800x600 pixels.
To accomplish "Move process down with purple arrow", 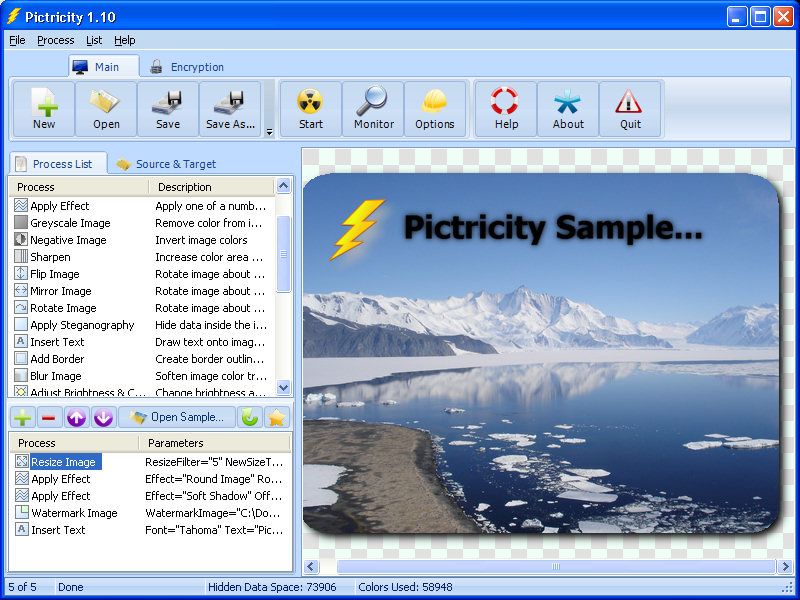I will coord(103,417).
